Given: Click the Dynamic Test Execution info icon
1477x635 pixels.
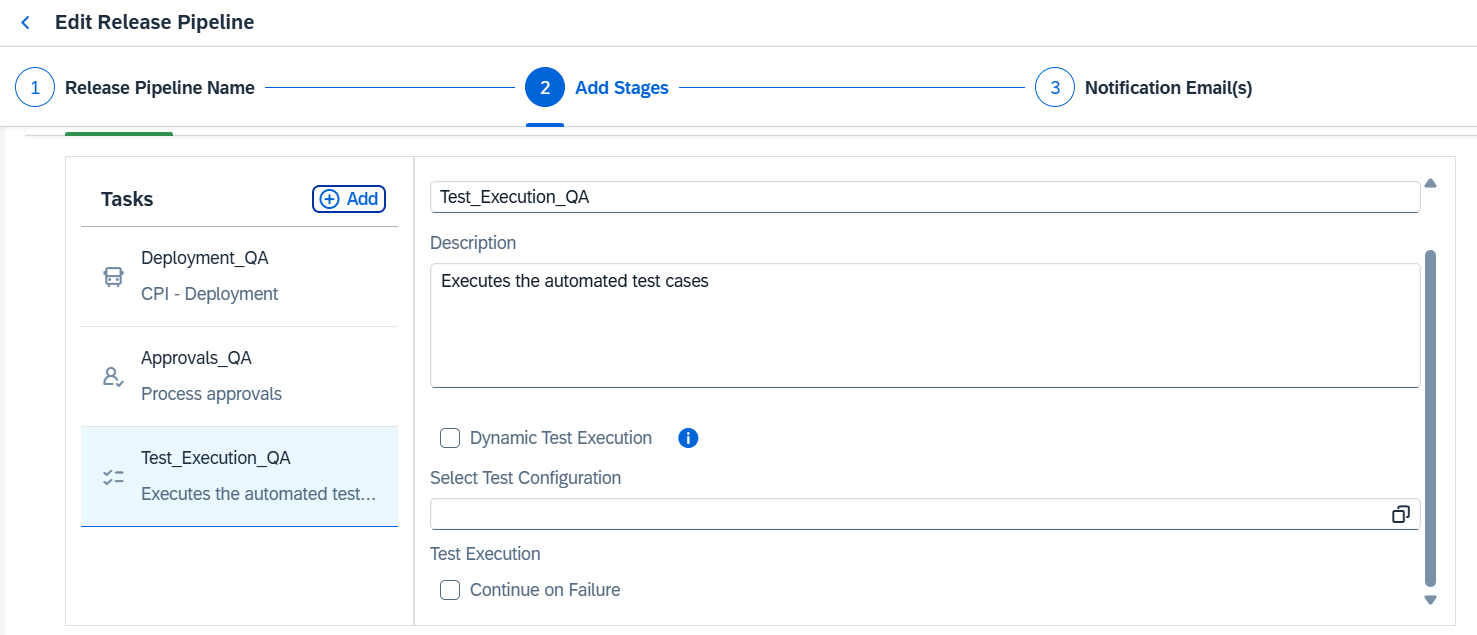Looking at the screenshot, I should [x=688, y=438].
